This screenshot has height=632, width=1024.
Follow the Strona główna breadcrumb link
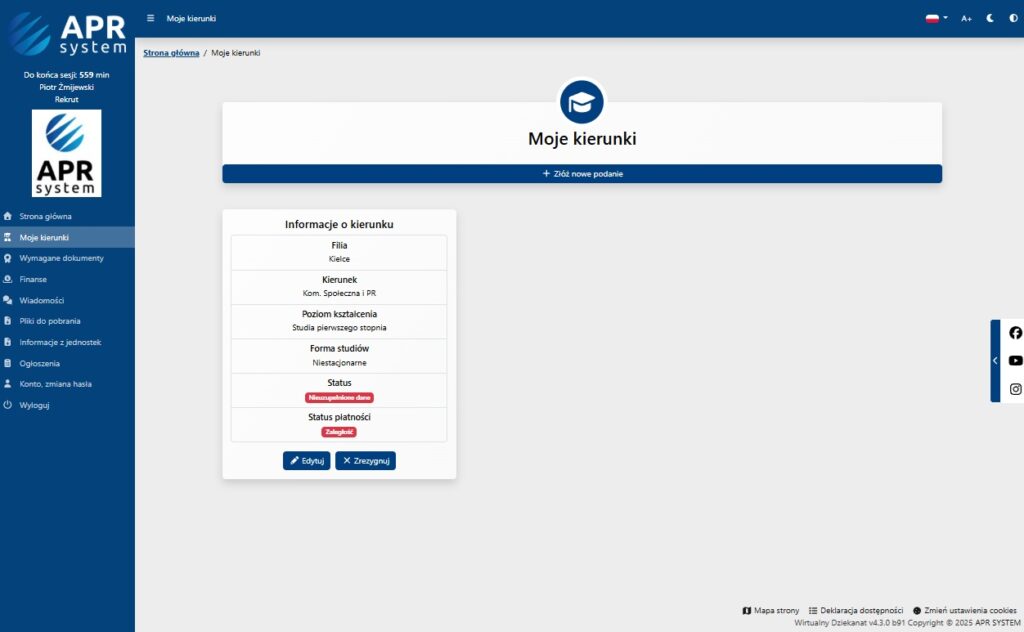click(x=171, y=52)
